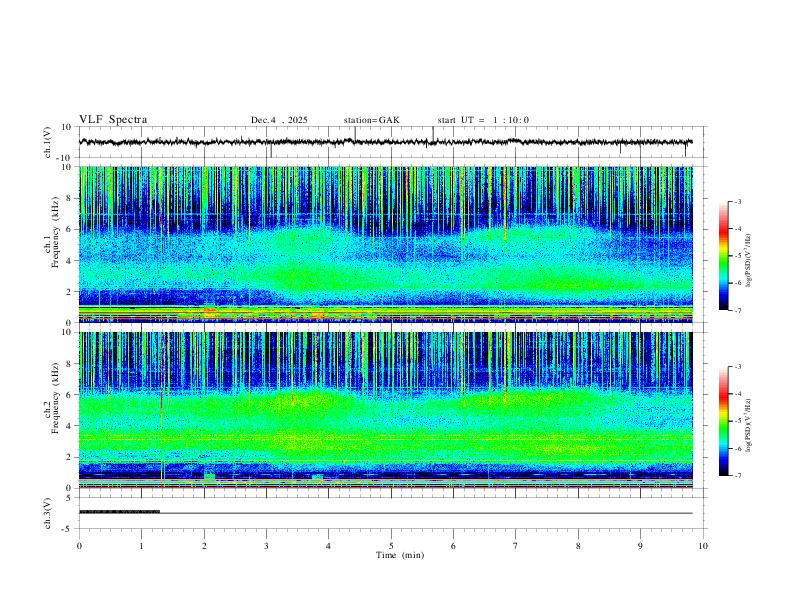The height and width of the screenshot is (612, 792).
Task: Click the "6" kHz tick label of the ch.1 spectrogram
Action: coord(69,229)
